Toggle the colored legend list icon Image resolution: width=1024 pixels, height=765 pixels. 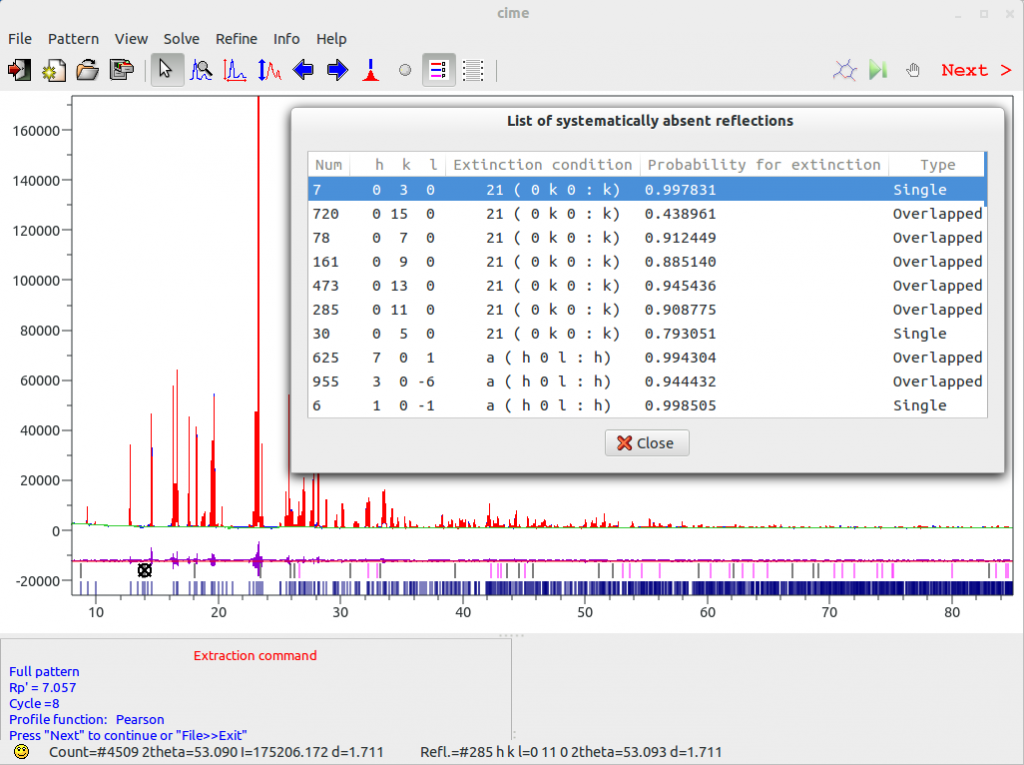[438, 70]
